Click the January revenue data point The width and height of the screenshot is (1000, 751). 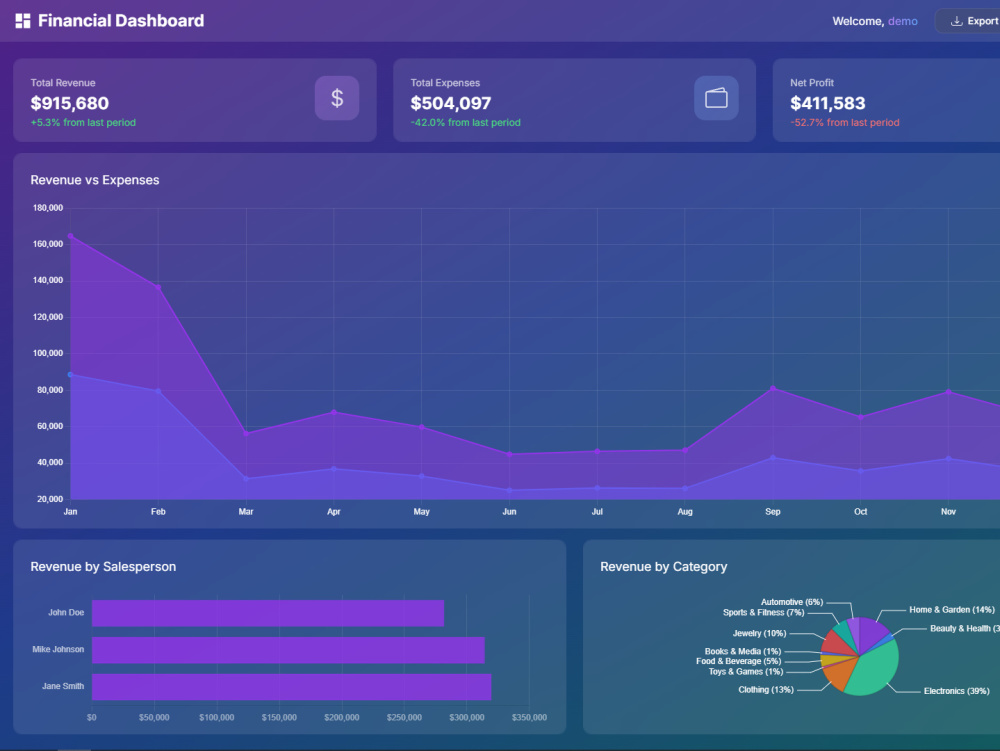(70, 236)
